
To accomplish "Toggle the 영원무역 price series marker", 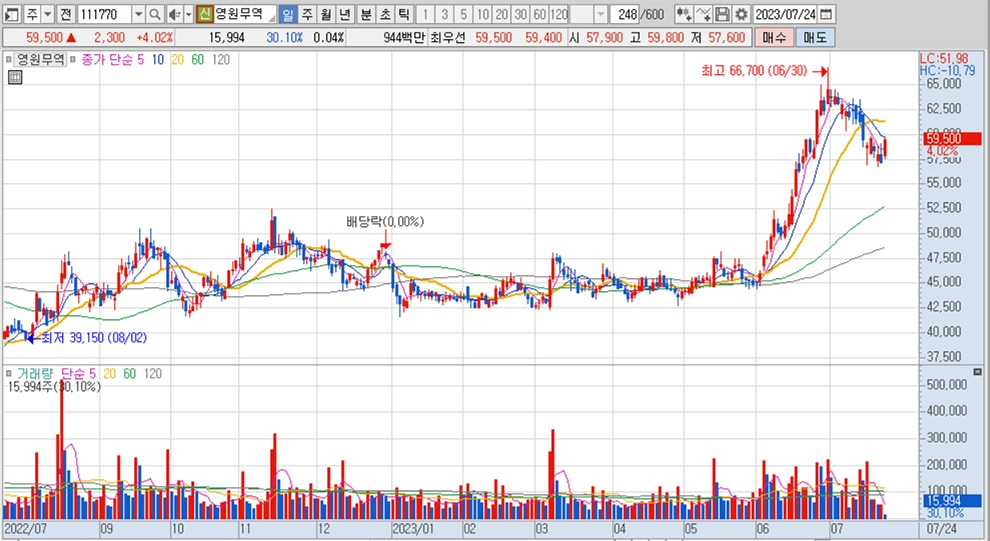I will click(x=10, y=60).
